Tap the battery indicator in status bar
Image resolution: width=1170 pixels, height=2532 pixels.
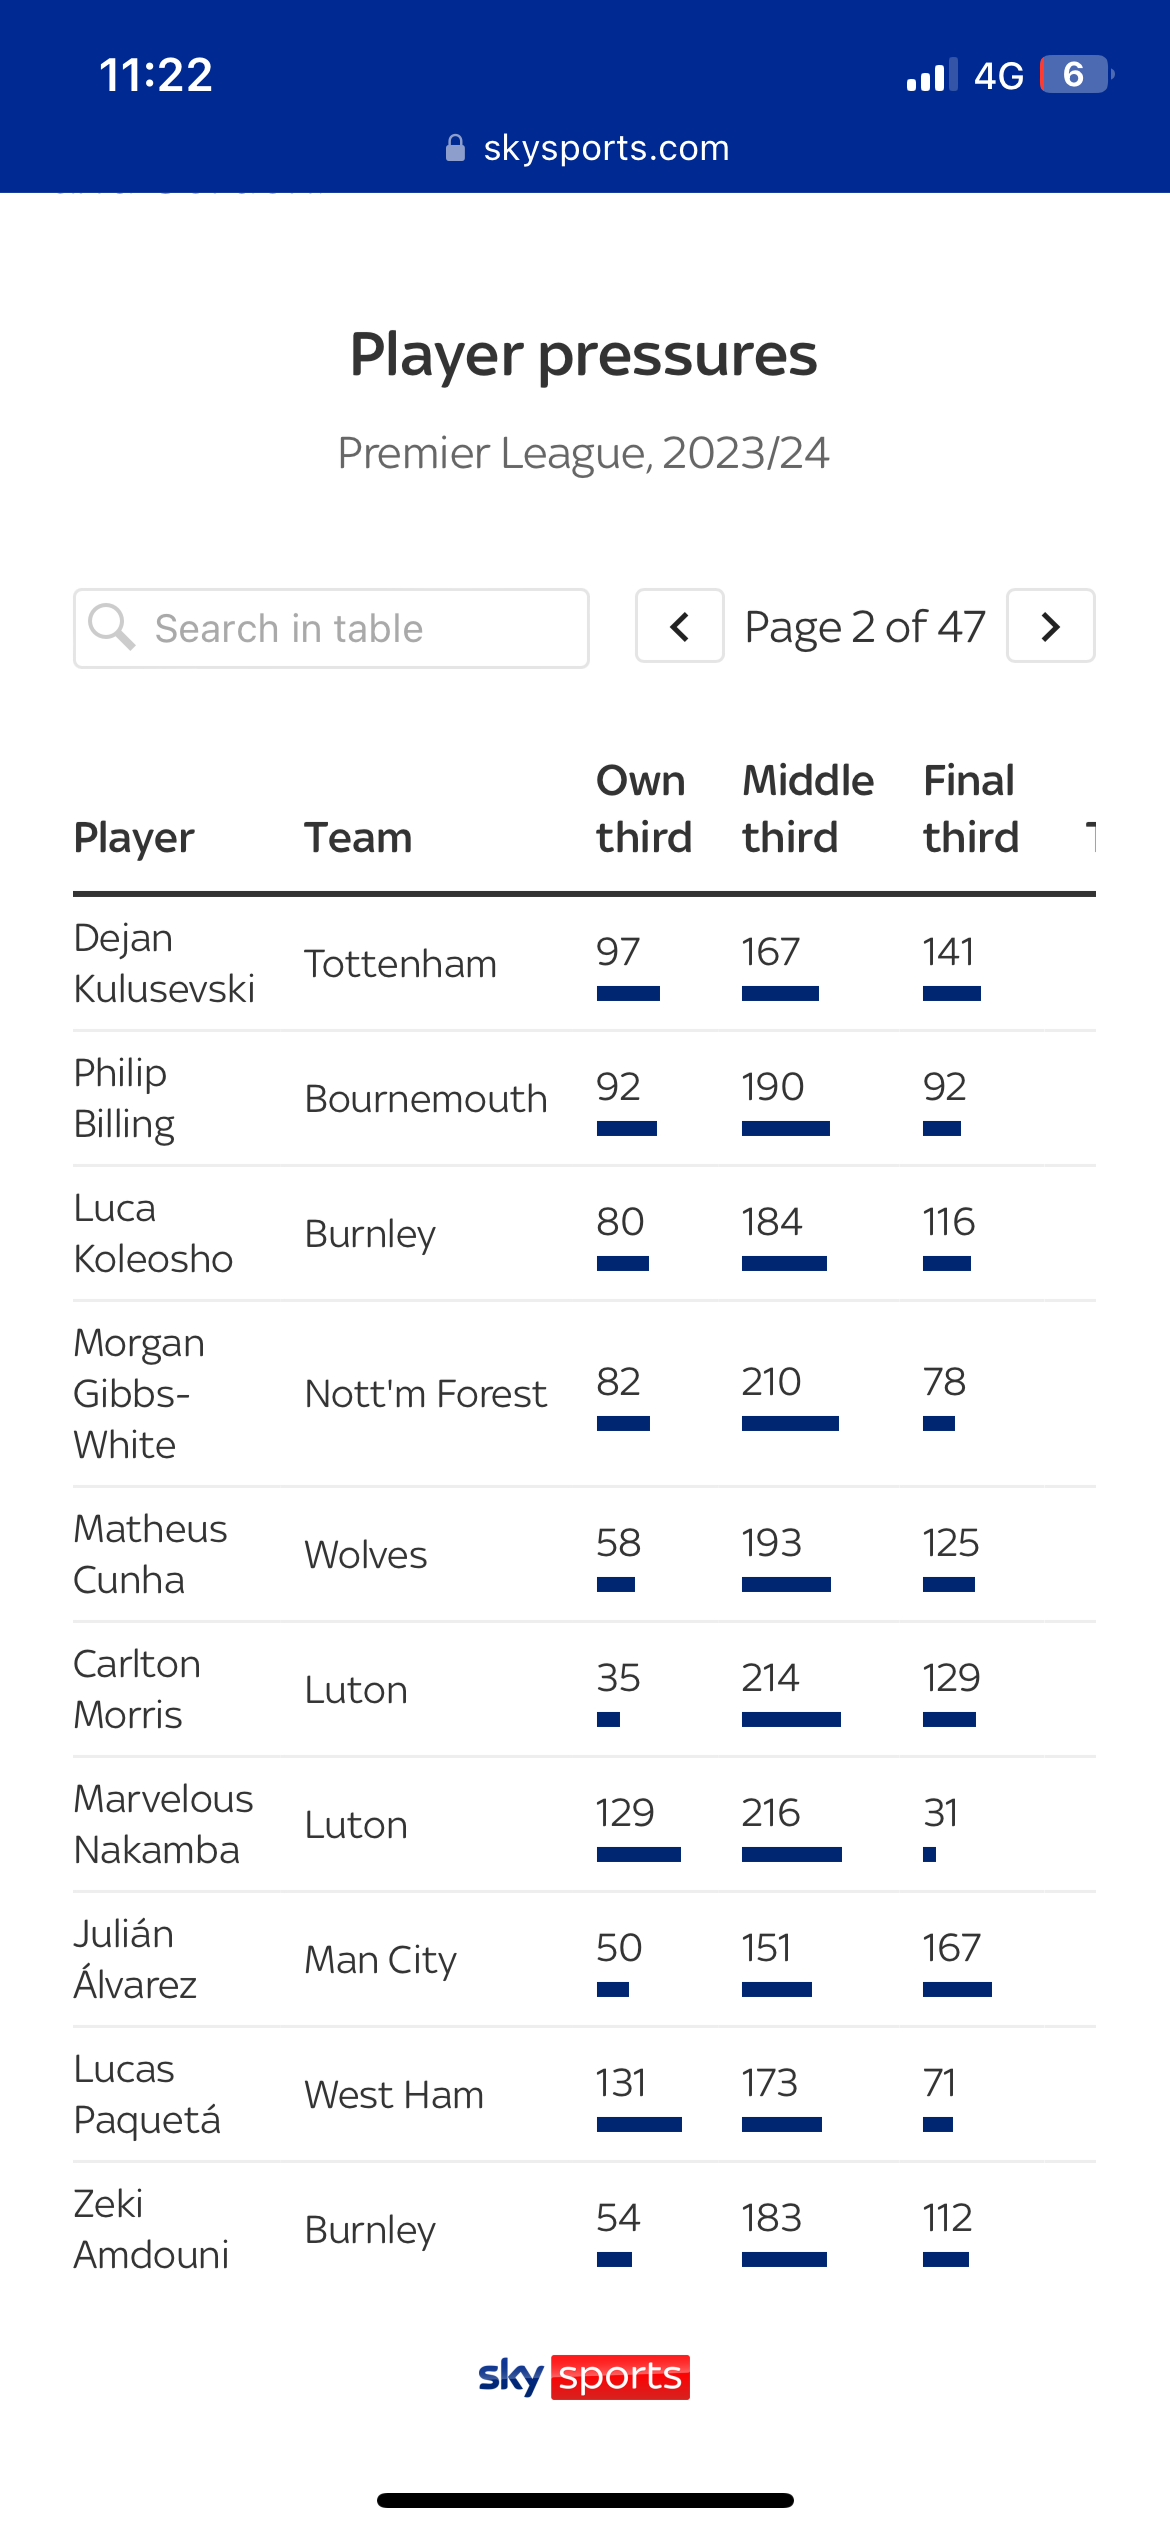pos(1077,74)
